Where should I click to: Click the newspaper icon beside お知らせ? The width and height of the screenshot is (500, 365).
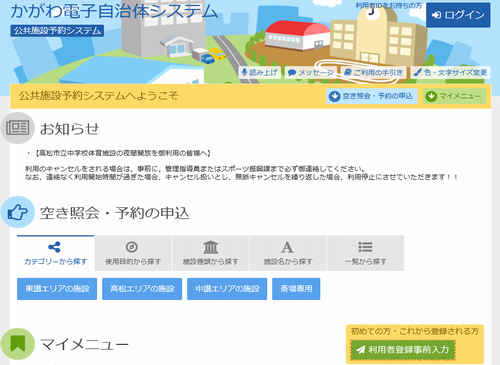(17, 128)
